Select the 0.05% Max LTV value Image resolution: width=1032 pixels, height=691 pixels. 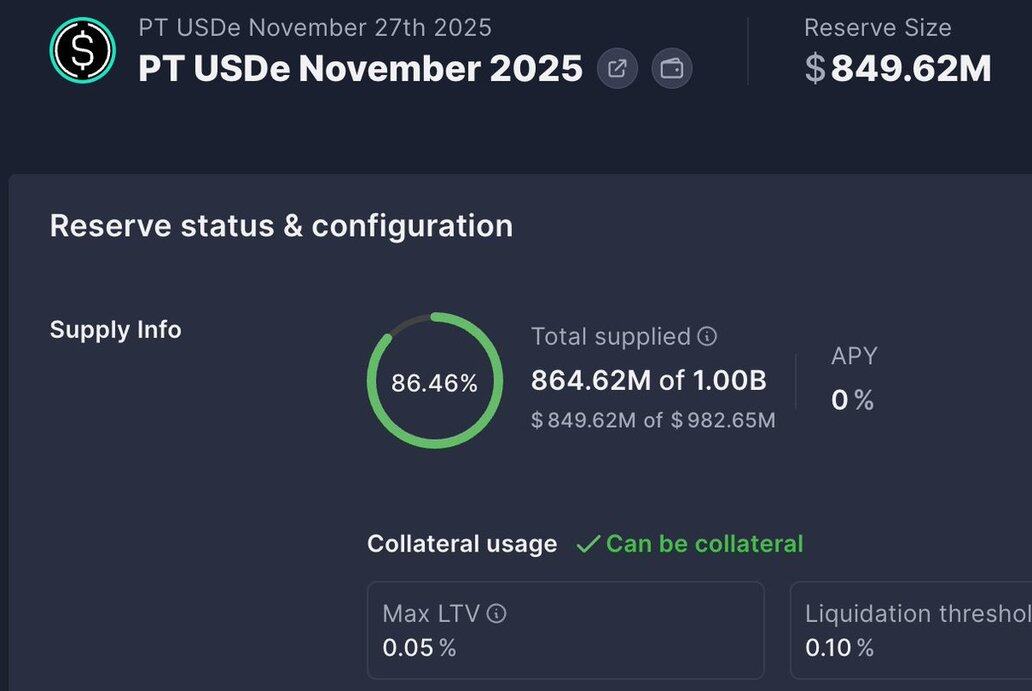[x=419, y=648]
